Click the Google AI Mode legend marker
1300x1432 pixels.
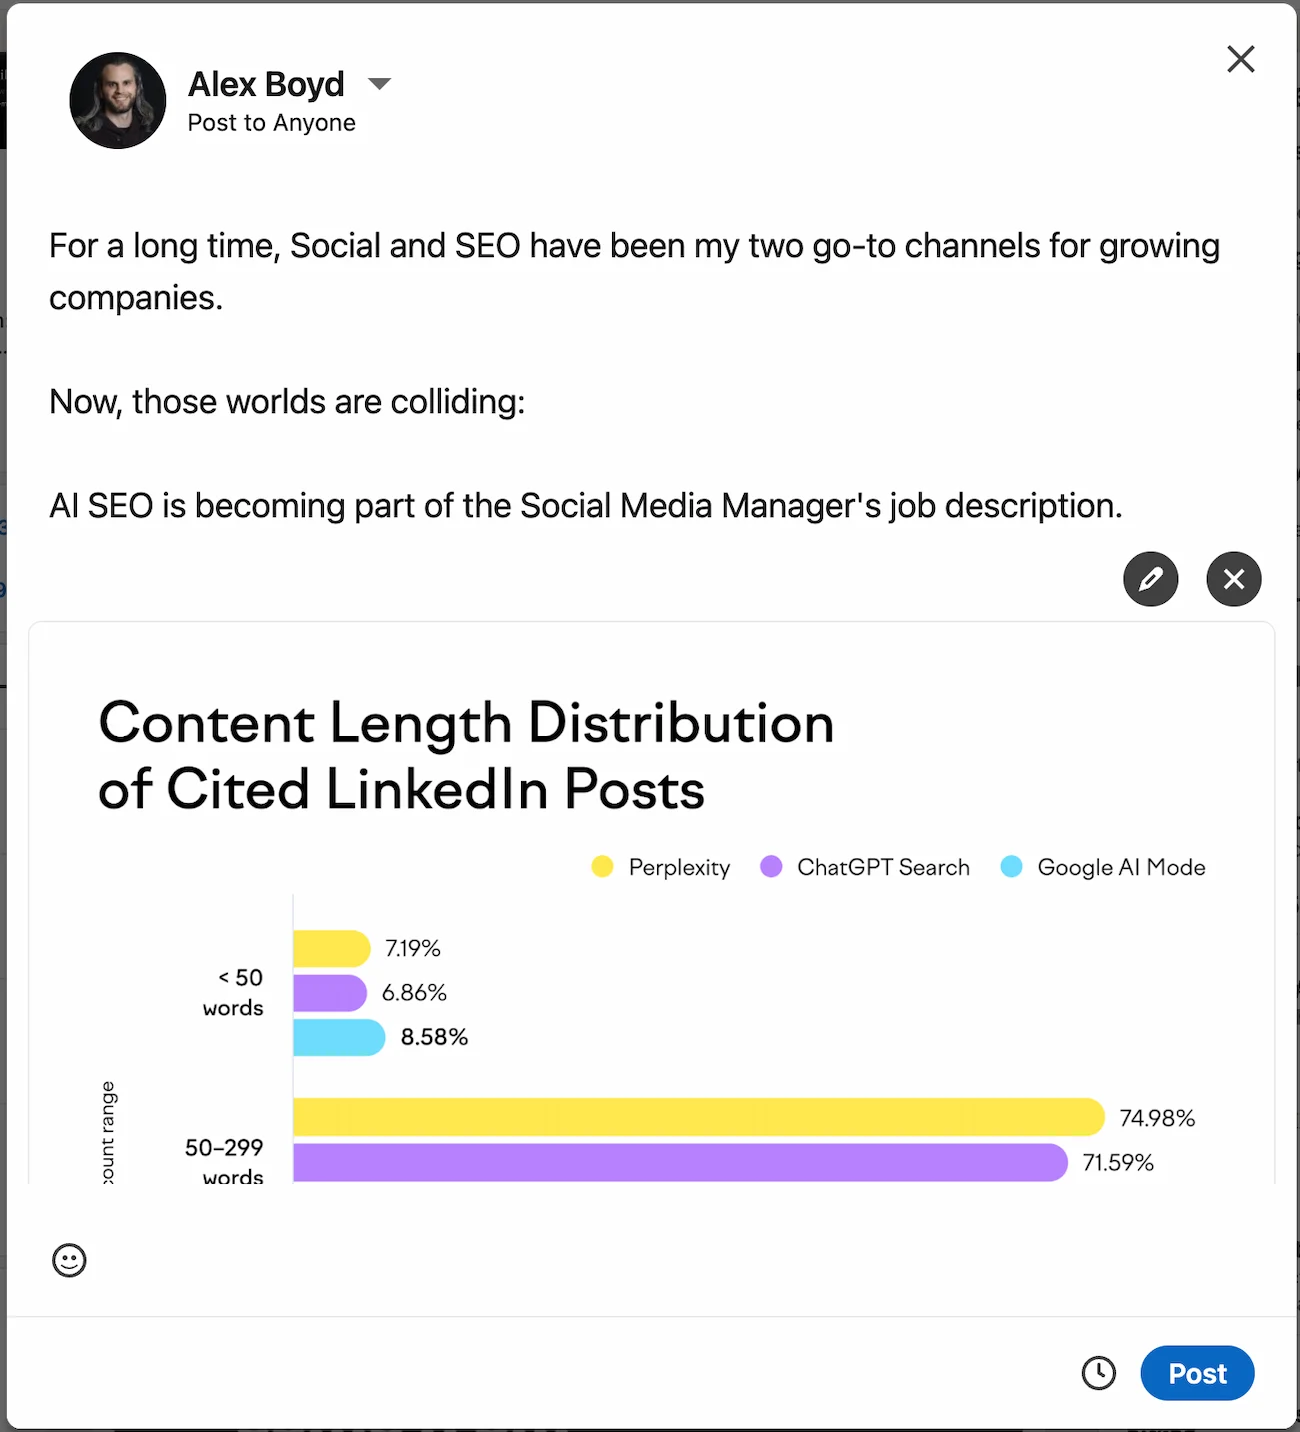pos(1011,867)
